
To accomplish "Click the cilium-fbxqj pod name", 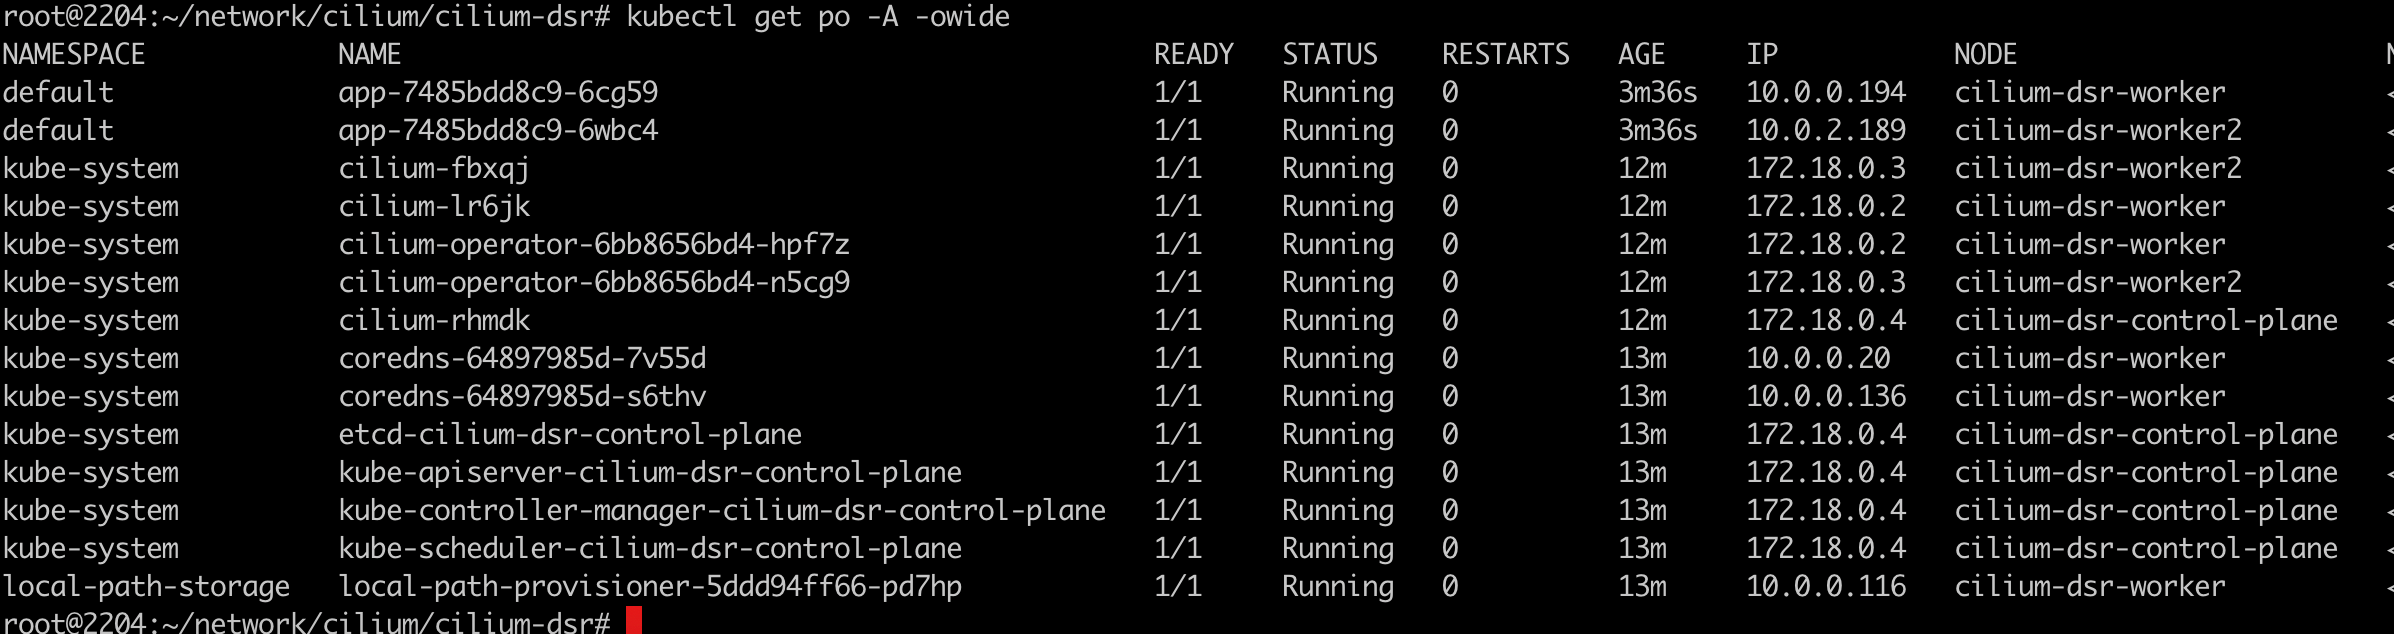I will point(433,168).
